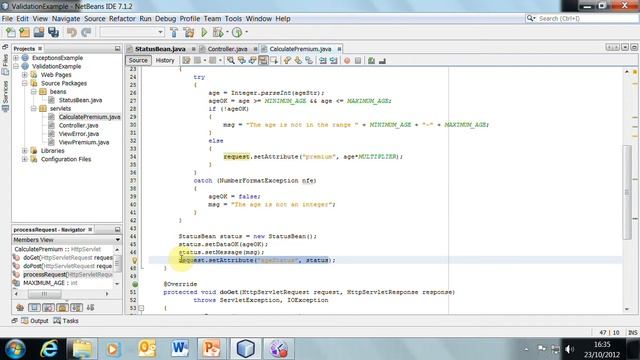This screenshot has height=360, width=640.
Task: Open the Members View dropdown
Action: click(118, 240)
